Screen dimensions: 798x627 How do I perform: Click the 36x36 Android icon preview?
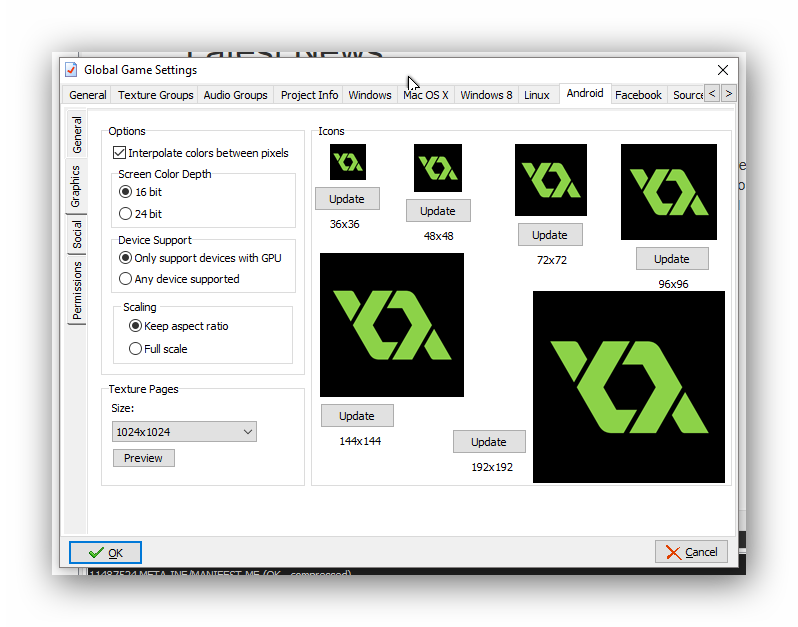point(348,162)
